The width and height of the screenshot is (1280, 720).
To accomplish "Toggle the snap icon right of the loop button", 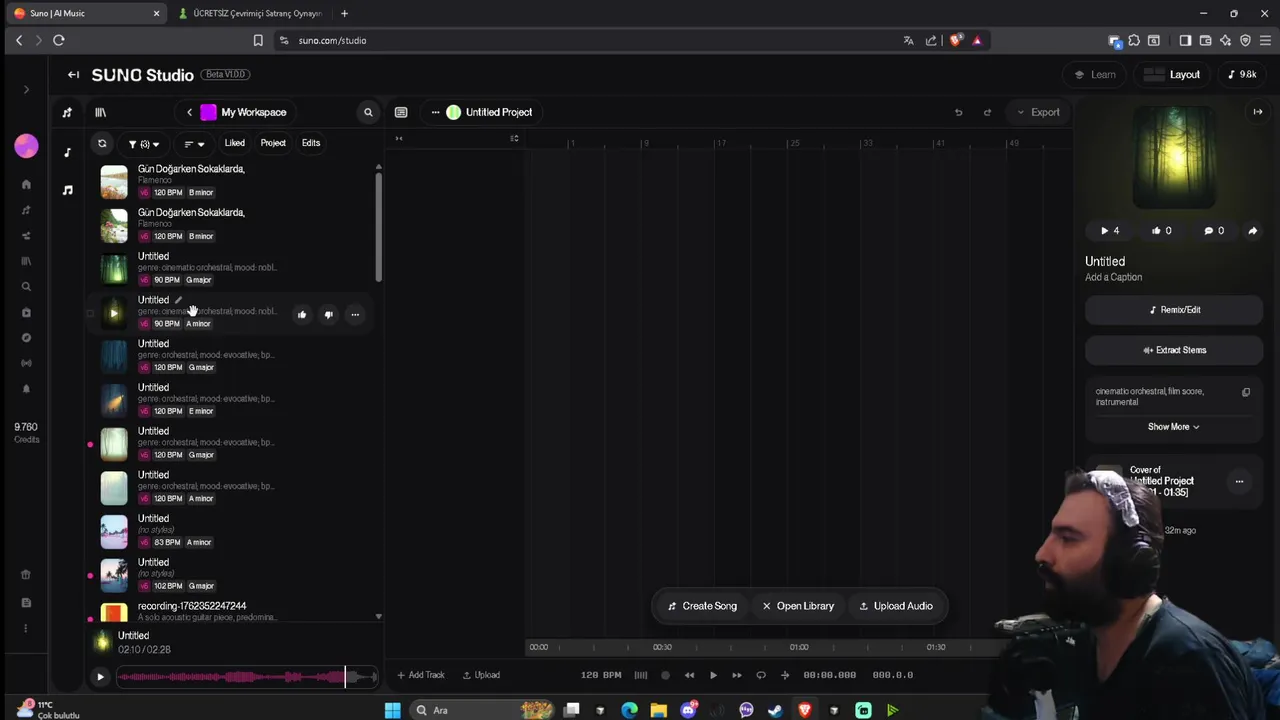I will (785, 676).
